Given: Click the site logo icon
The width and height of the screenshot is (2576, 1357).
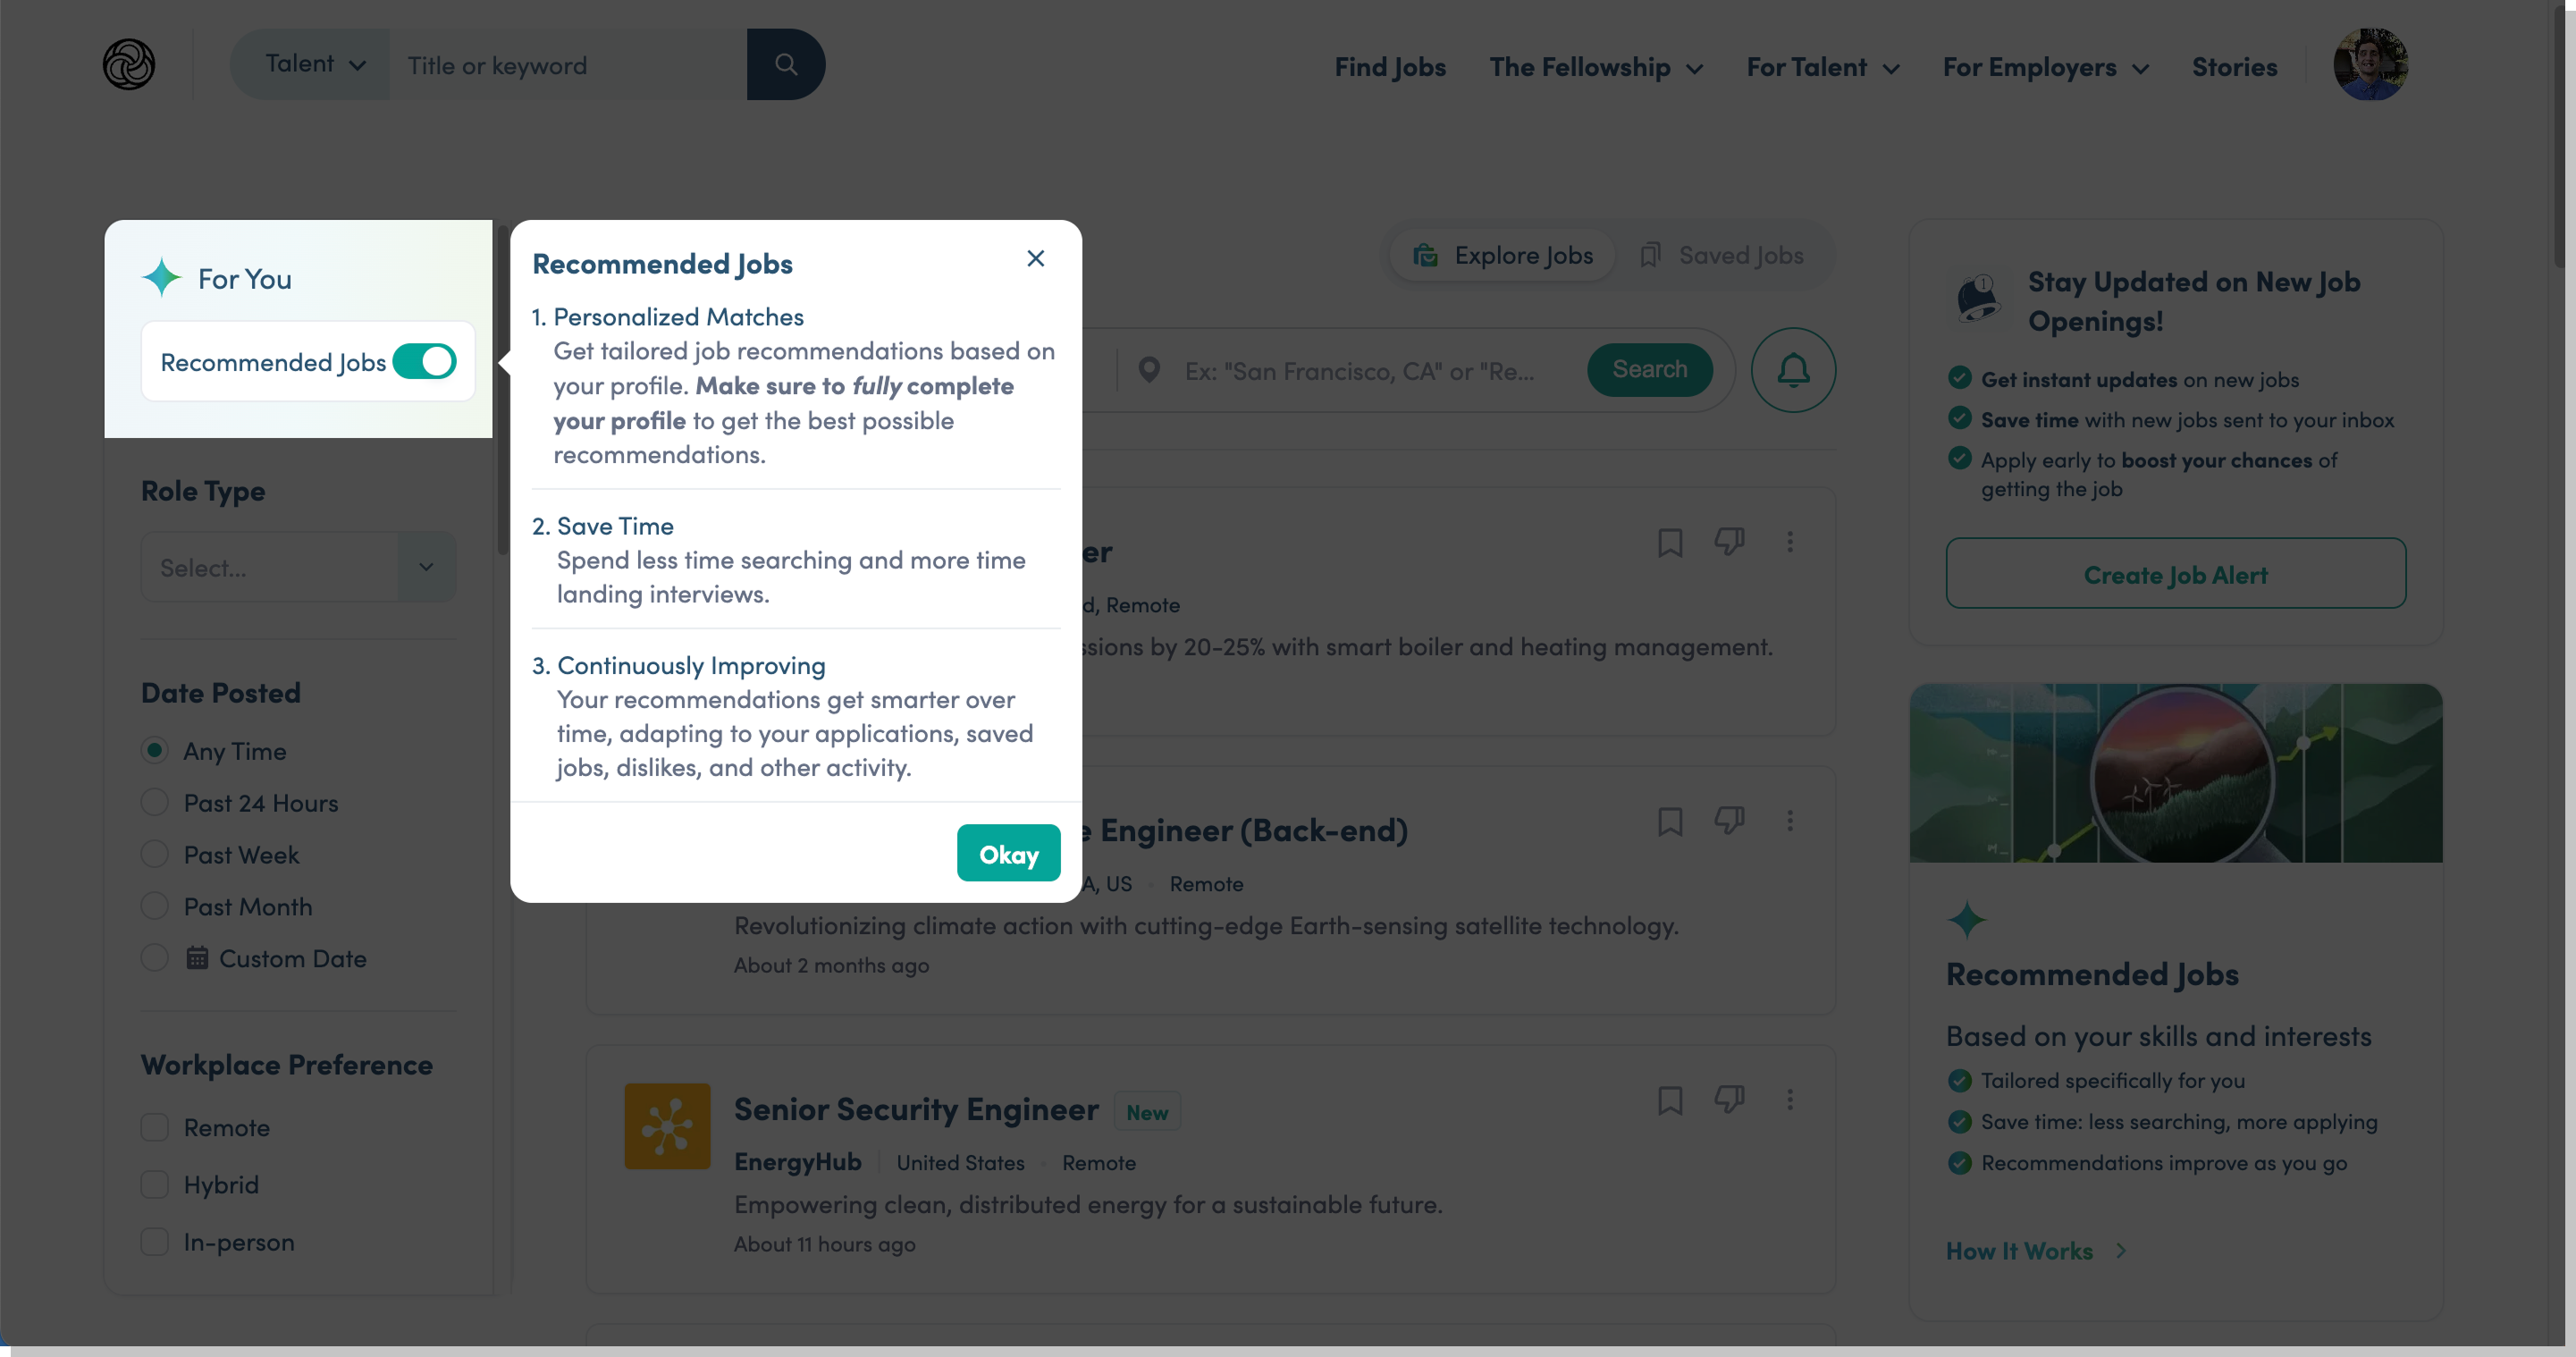Looking at the screenshot, I should click(x=129, y=65).
